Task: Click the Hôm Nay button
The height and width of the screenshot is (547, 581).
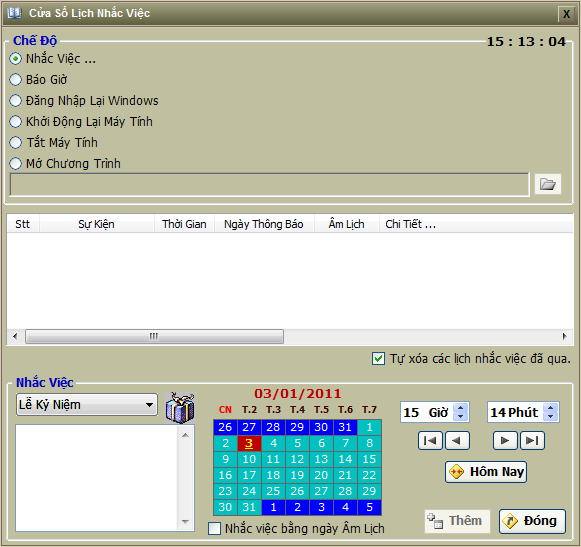Action: pyautogui.click(x=486, y=472)
